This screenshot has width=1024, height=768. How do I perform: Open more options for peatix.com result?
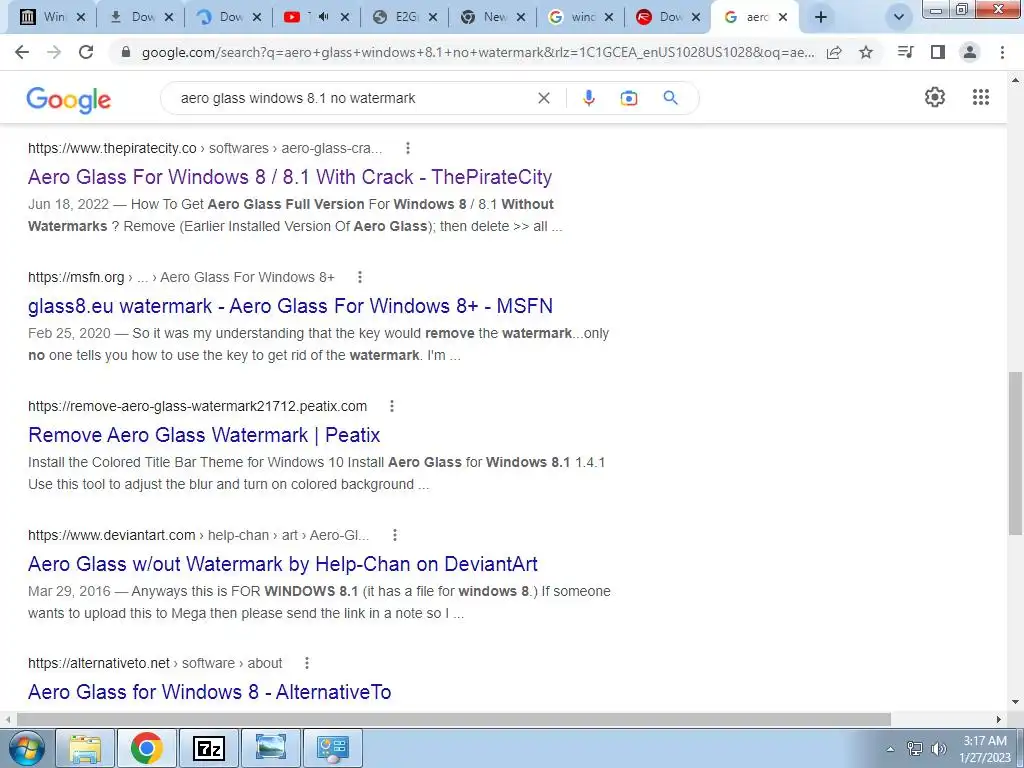point(392,406)
